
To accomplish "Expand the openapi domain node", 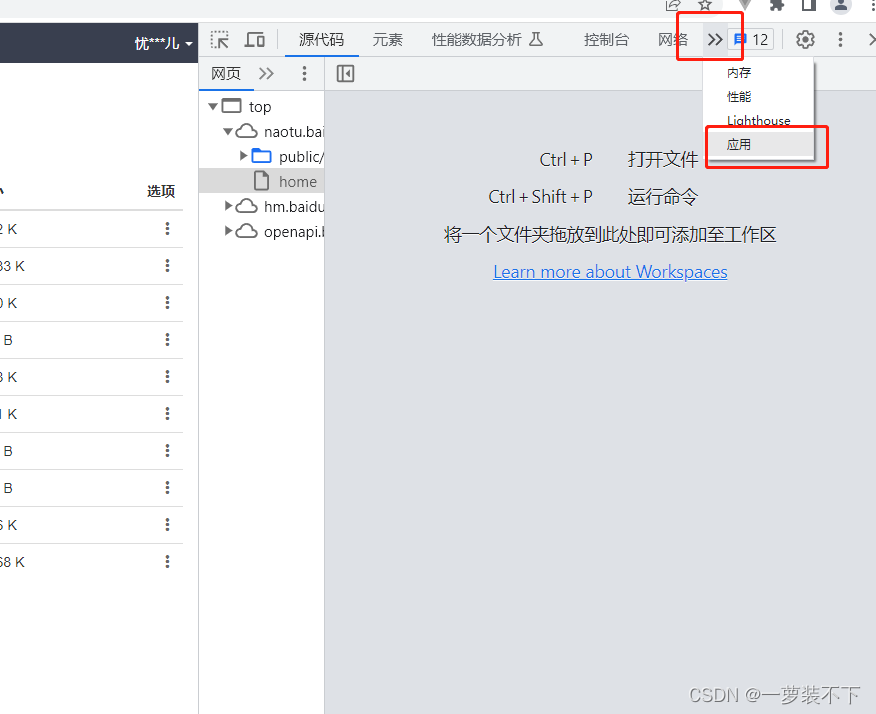I will point(228,230).
